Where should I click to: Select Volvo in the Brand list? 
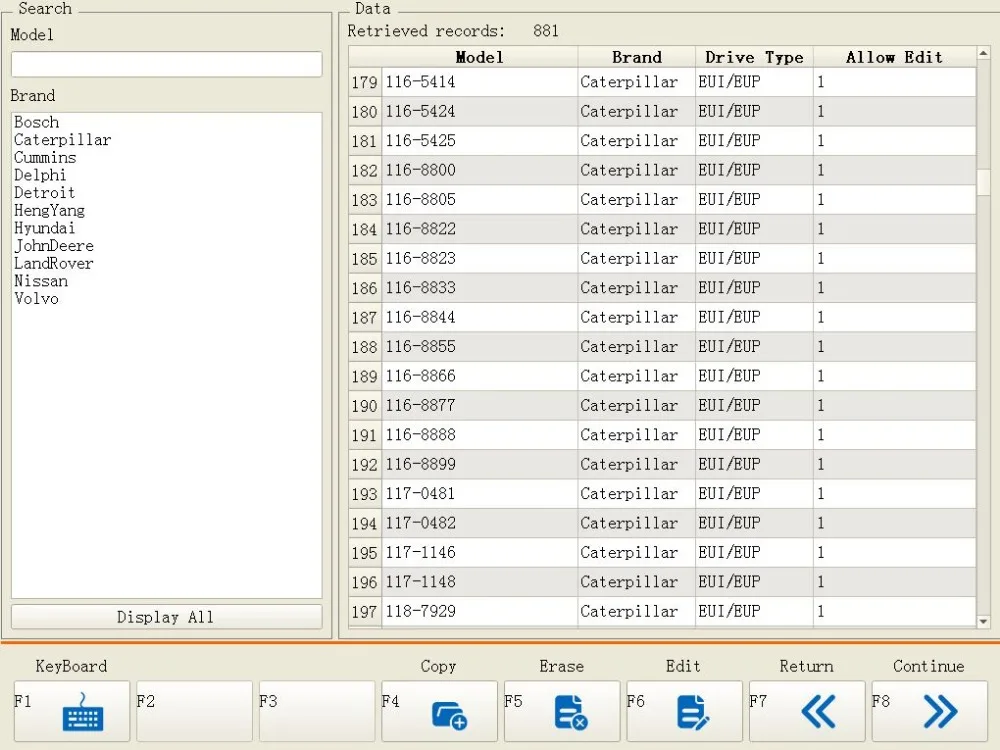point(36,298)
